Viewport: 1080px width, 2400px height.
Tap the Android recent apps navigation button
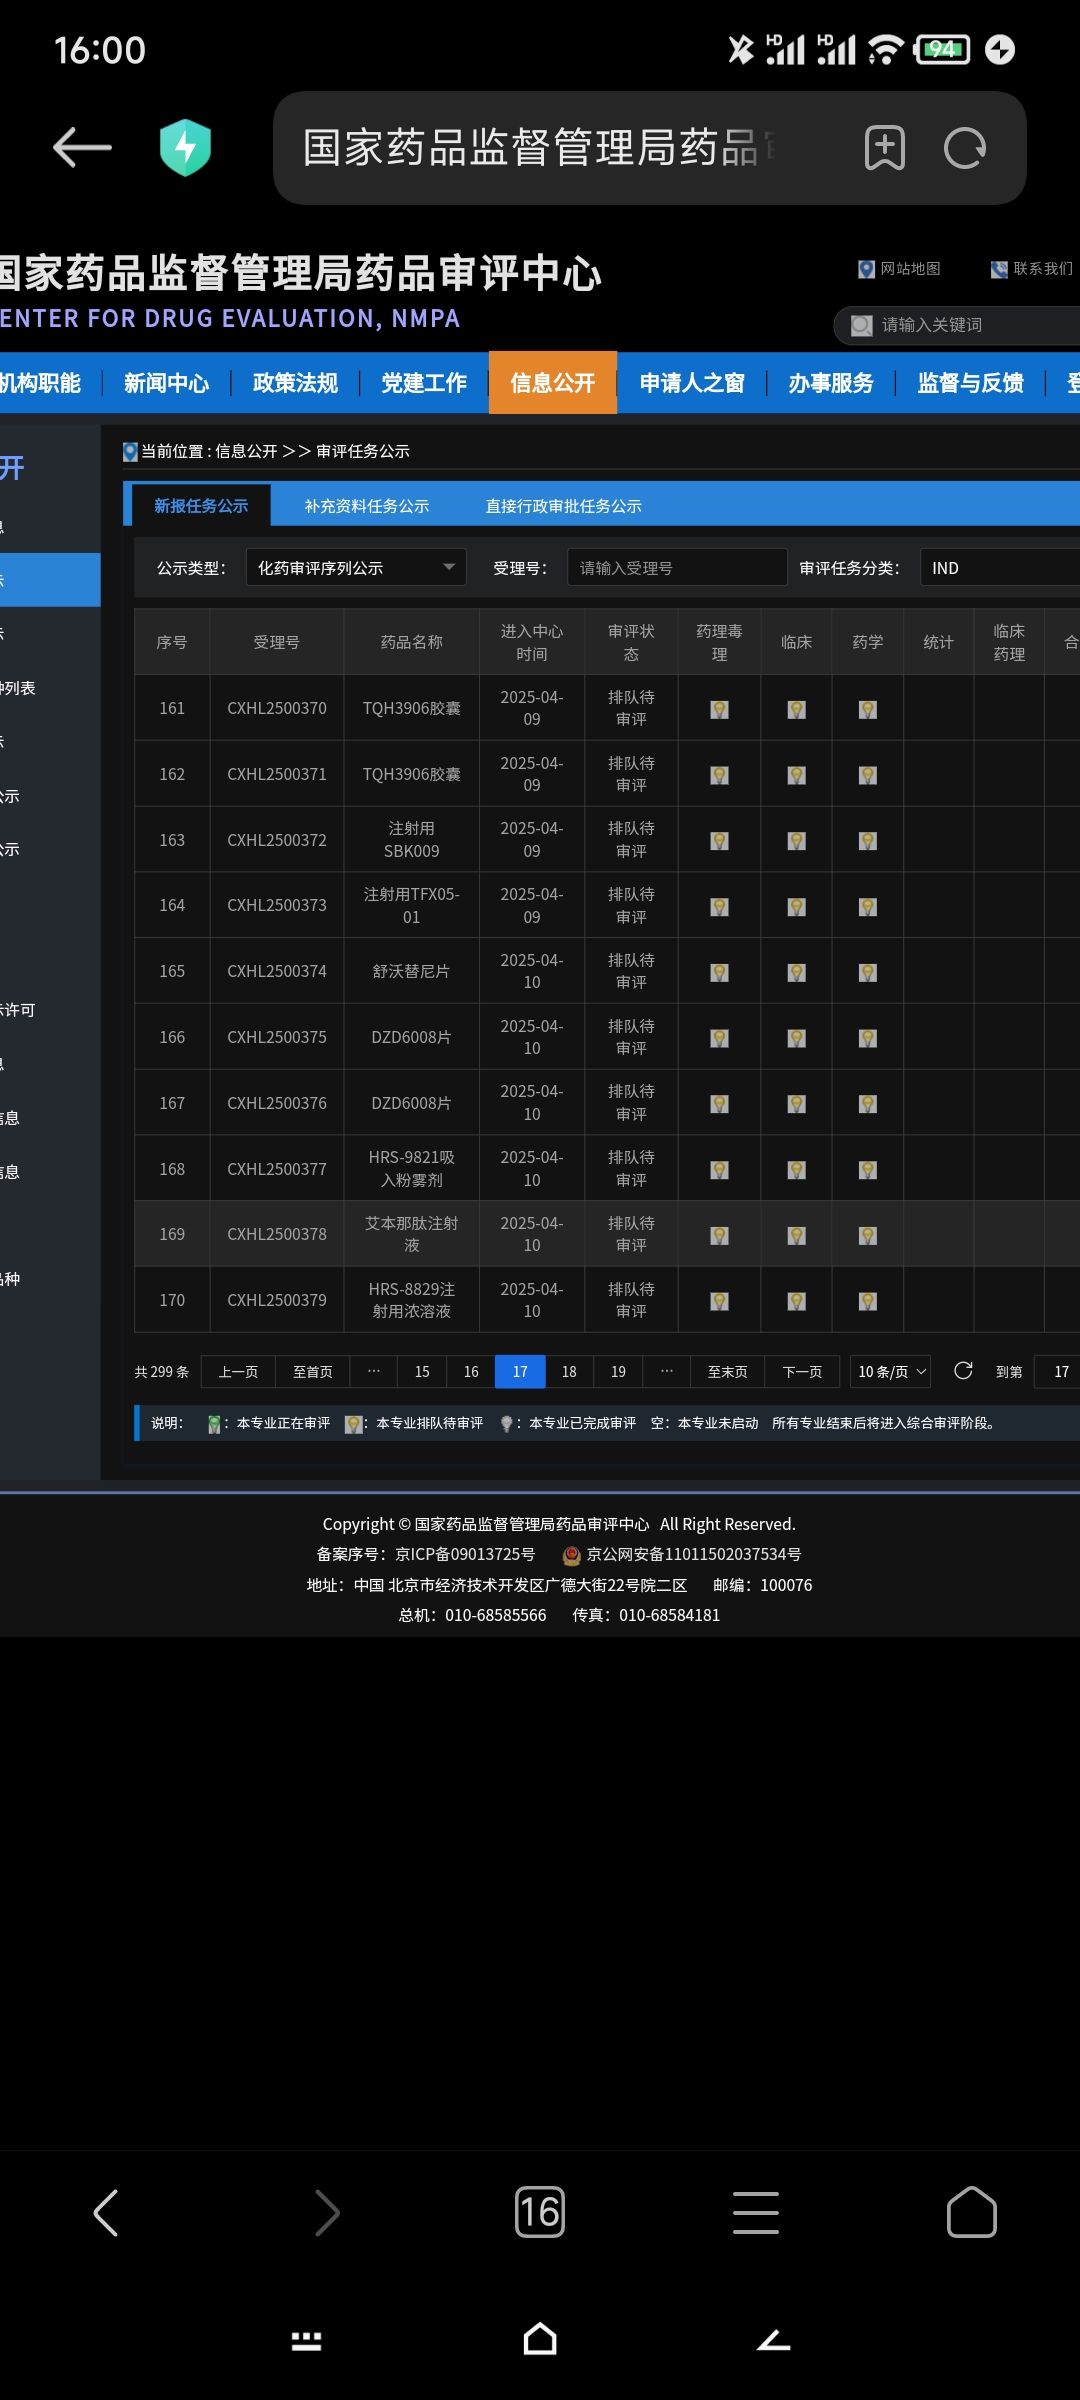coord(306,2341)
